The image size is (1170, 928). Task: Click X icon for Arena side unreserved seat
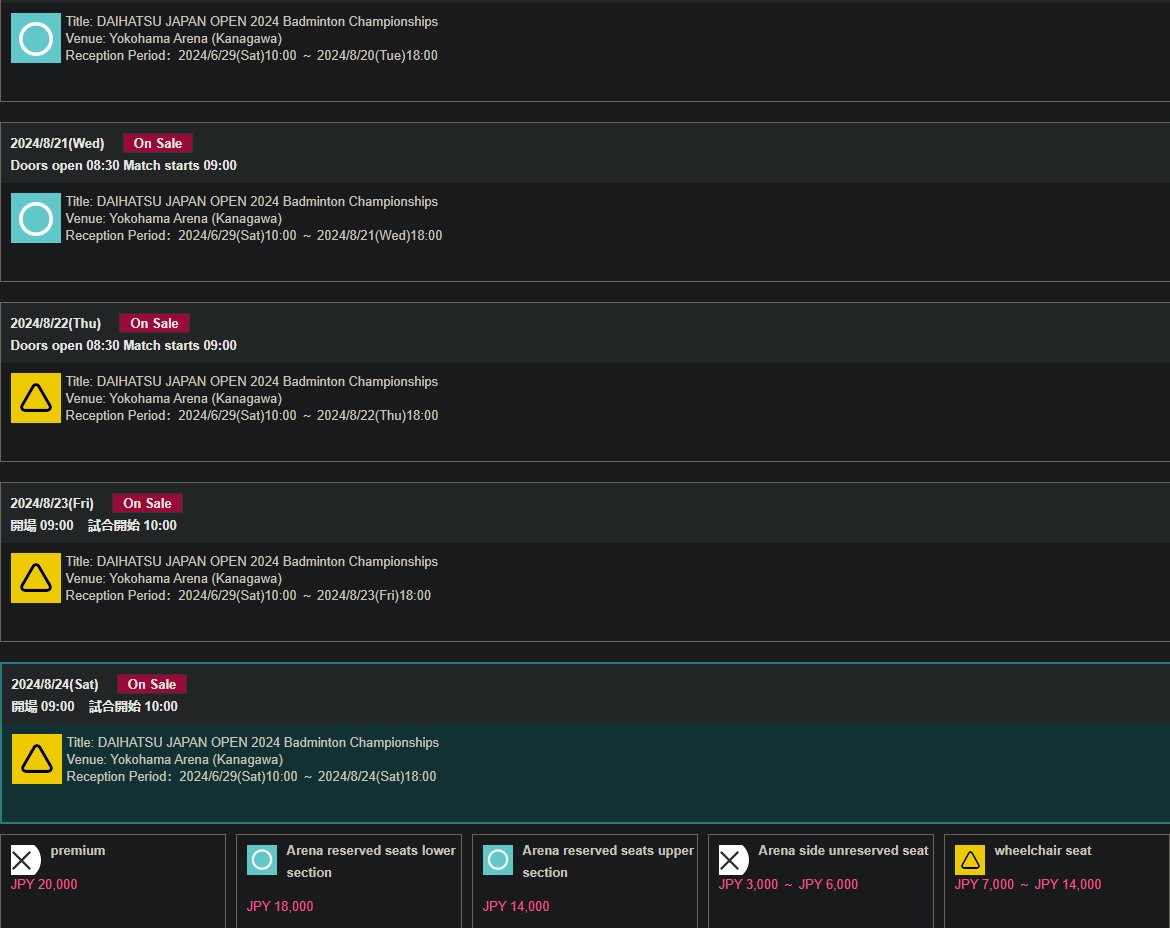(x=733, y=860)
